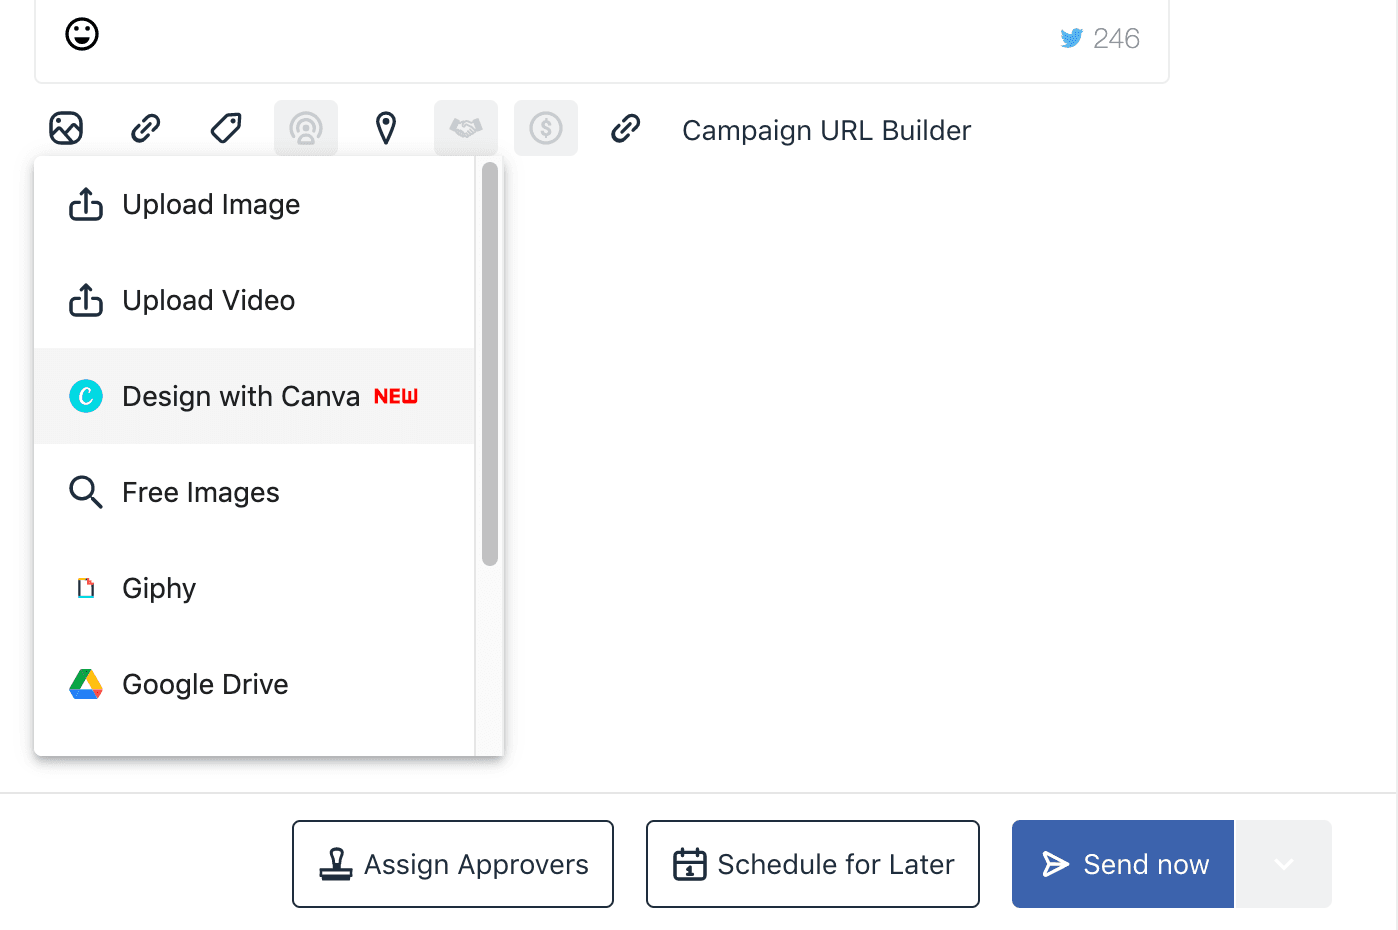
Task: Open the emoji picker smiley icon
Action: [82, 35]
